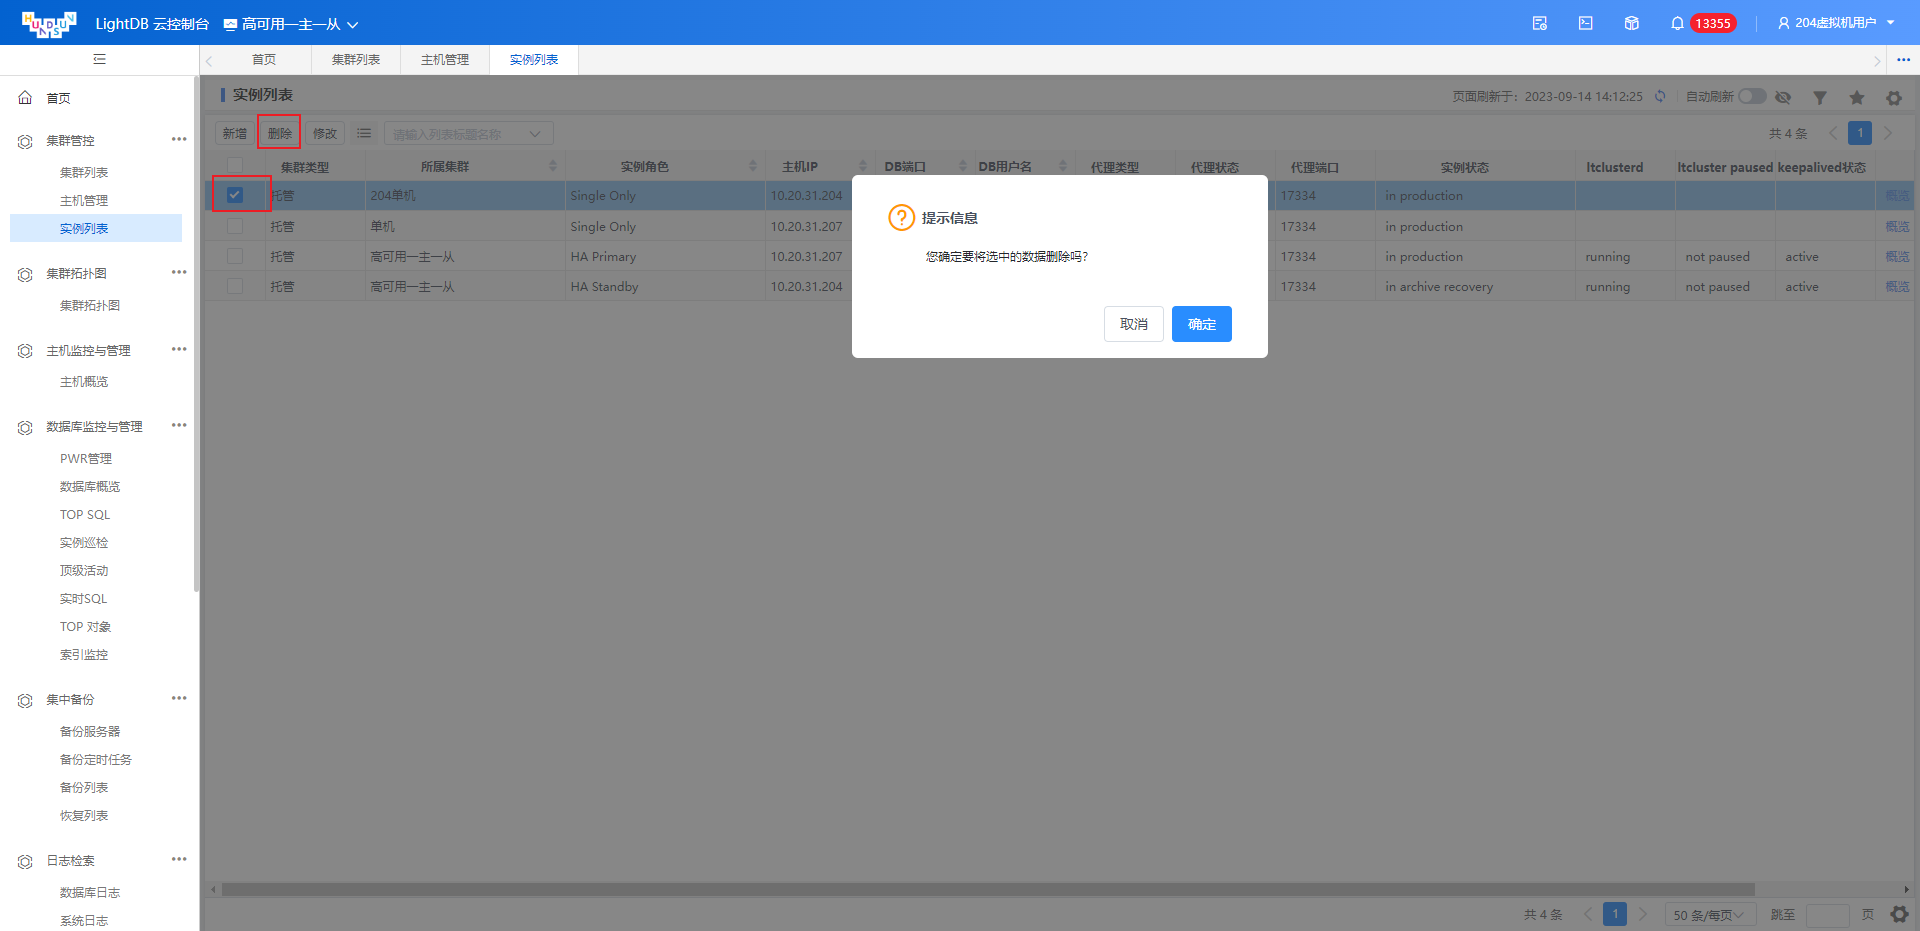Click the 集群拓扑图 section icon

click(25, 274)
